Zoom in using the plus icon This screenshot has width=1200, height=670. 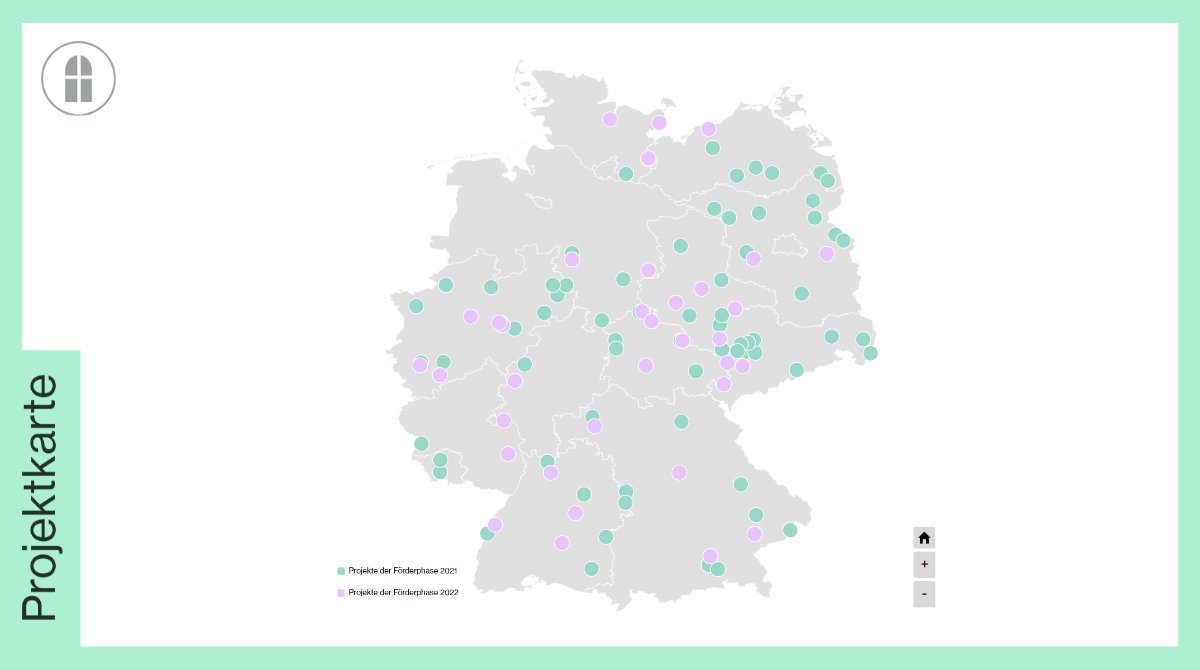[x=924, y=564]
